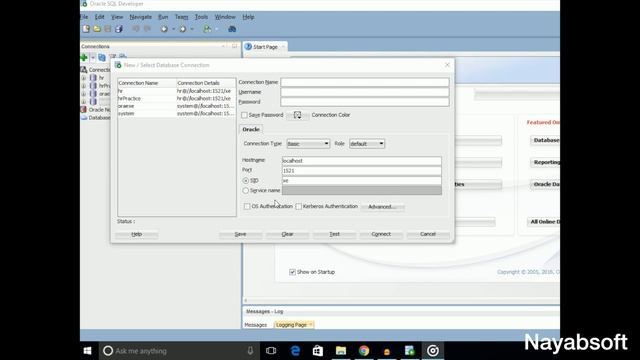640x360 pixels.
Task: Click the Save toolbar icon
Action: tap(108, 29)
